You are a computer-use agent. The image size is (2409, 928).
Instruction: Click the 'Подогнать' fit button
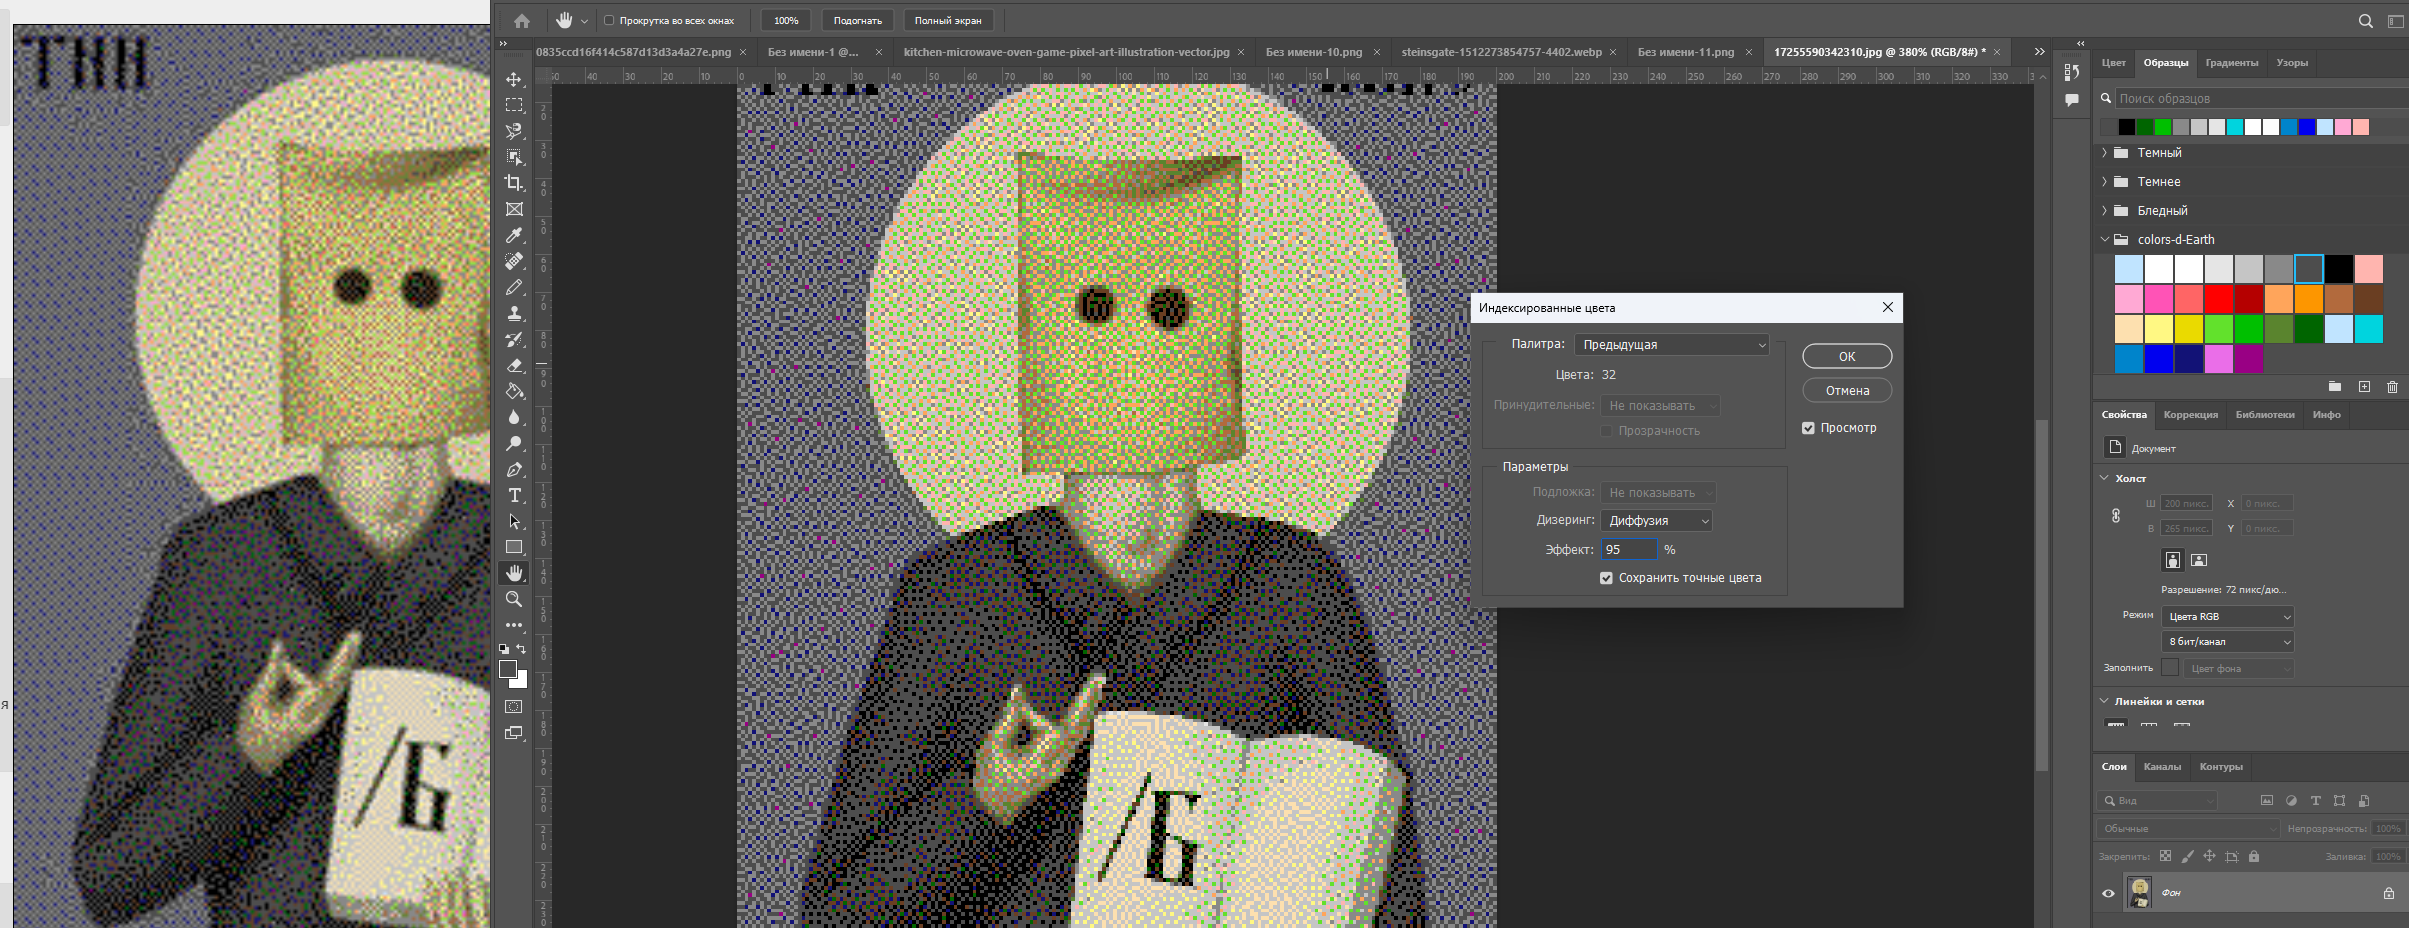858,20
